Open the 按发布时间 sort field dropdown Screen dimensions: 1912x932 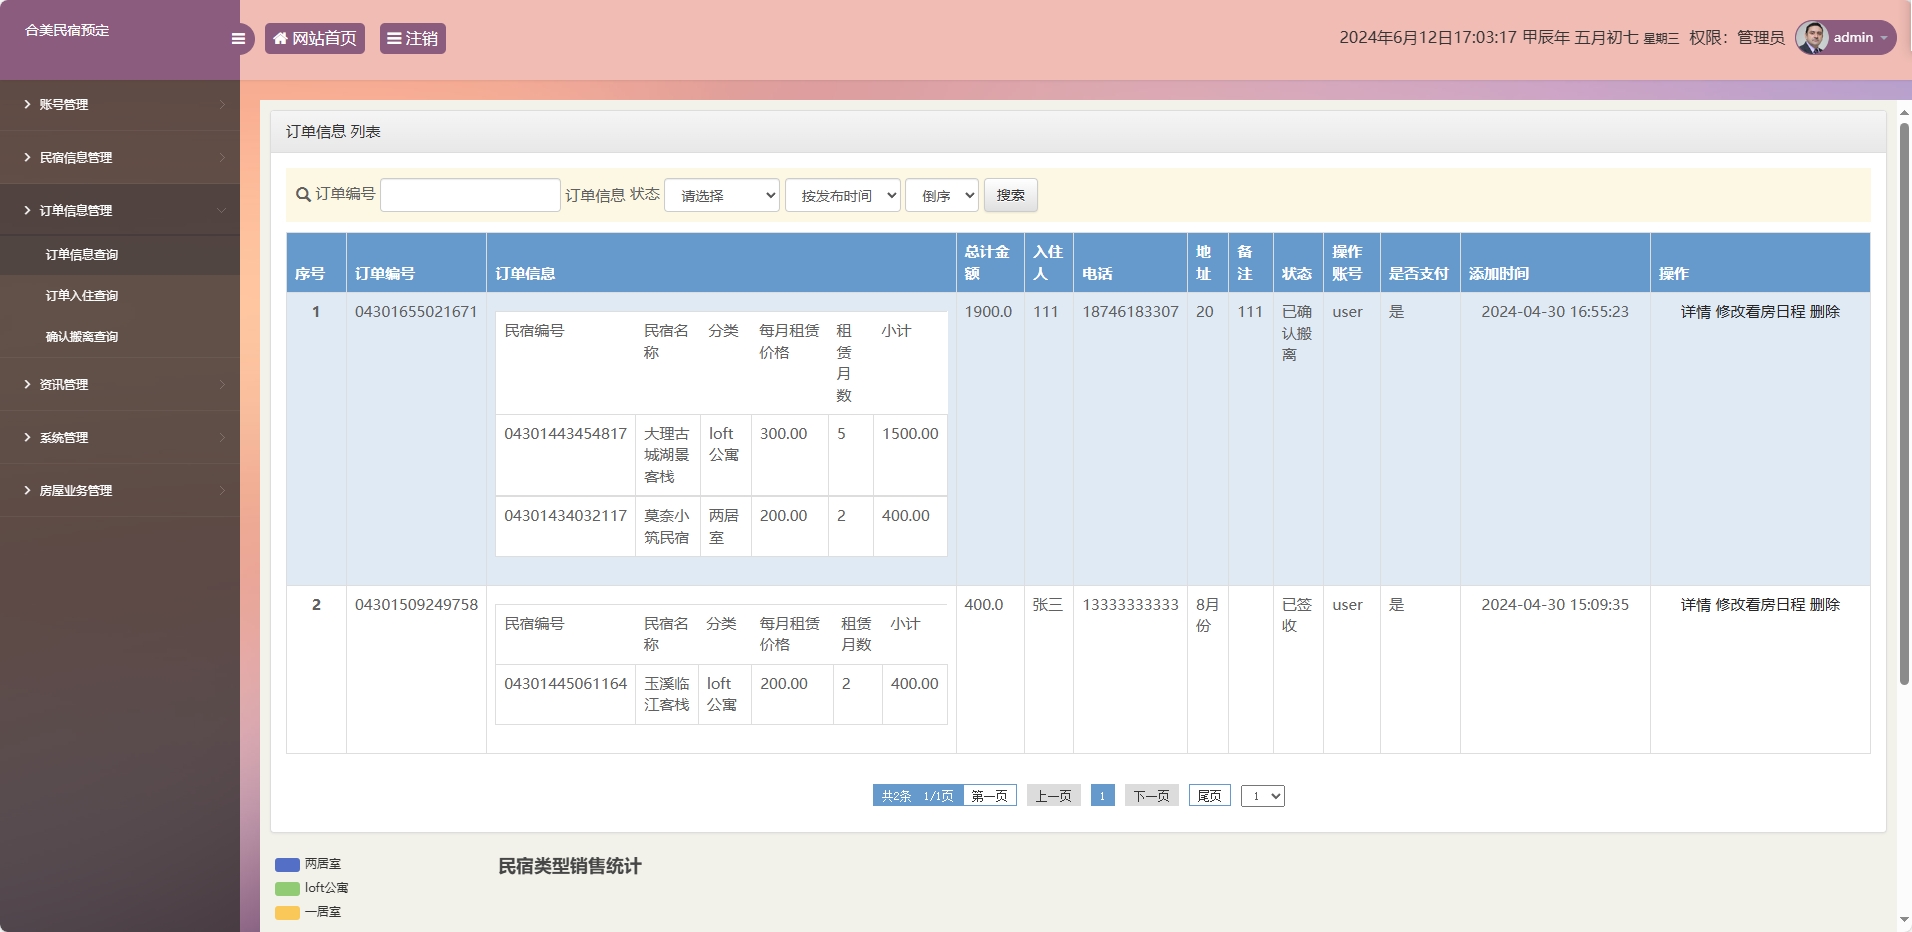[842, 195]
